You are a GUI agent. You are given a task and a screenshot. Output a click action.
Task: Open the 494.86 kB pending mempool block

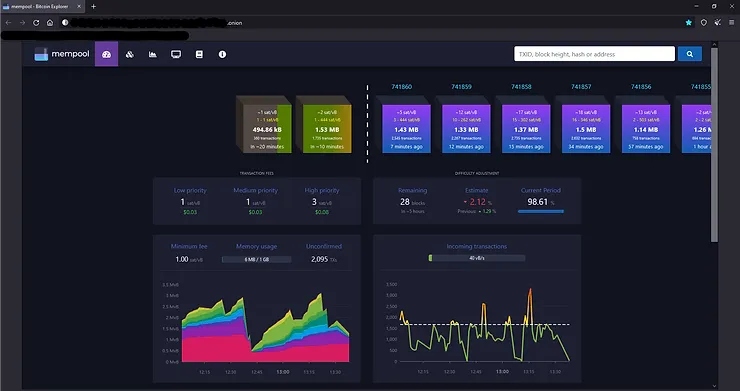(267, 129)
